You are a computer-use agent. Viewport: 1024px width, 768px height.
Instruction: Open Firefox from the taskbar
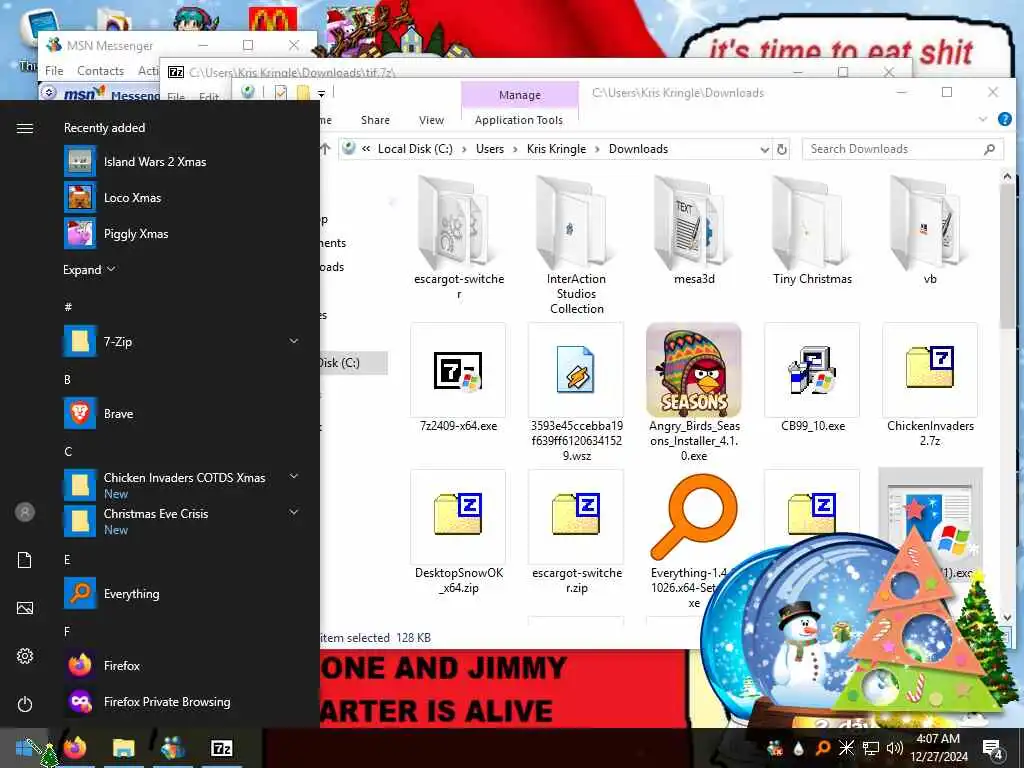(75, 748)
